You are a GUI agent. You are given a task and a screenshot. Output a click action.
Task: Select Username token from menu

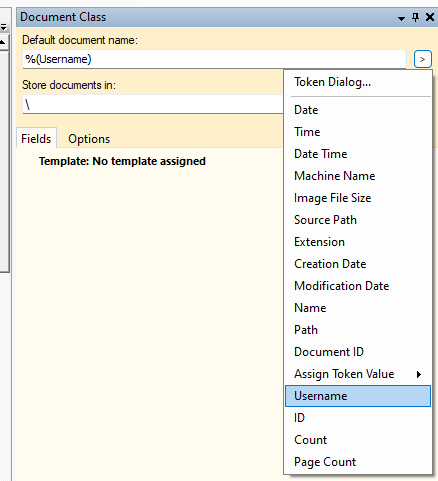(x=358, y=396)
